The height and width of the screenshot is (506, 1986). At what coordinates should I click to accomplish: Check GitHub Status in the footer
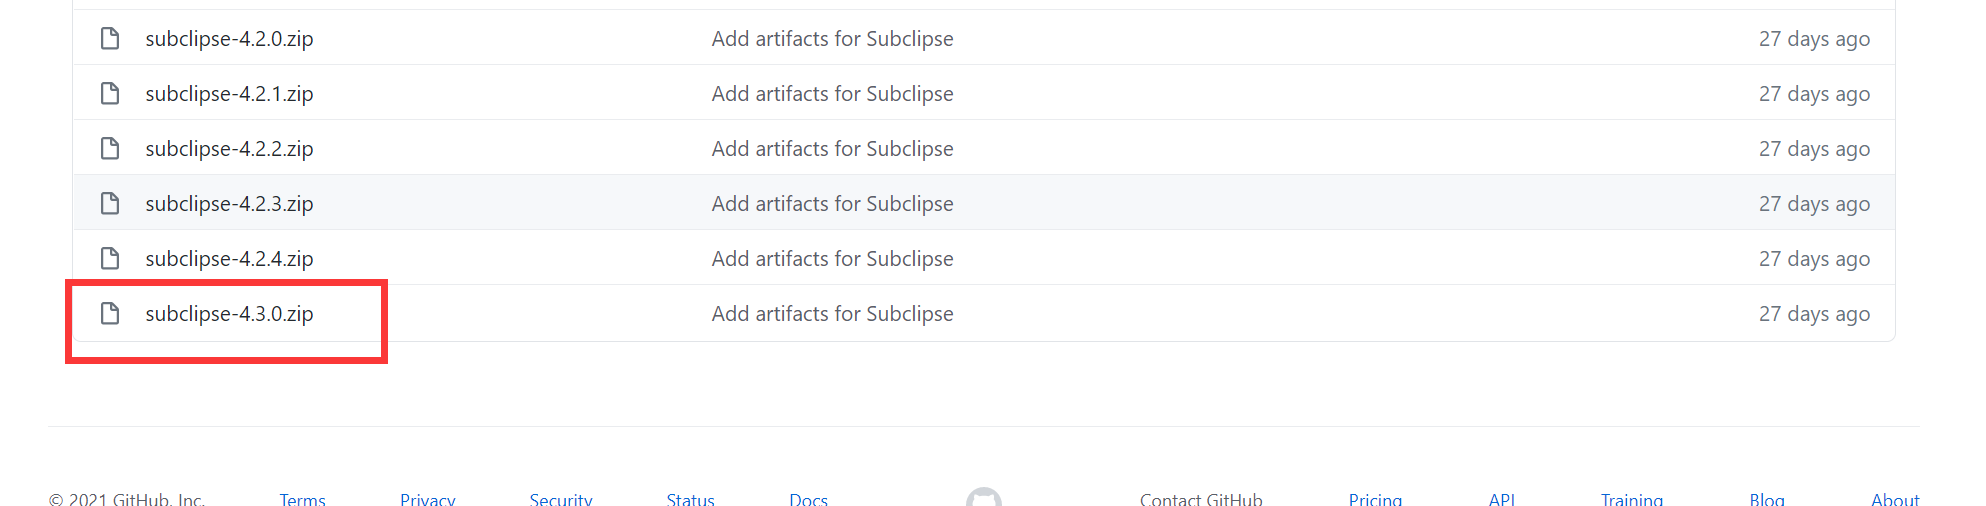pos(690,499)
